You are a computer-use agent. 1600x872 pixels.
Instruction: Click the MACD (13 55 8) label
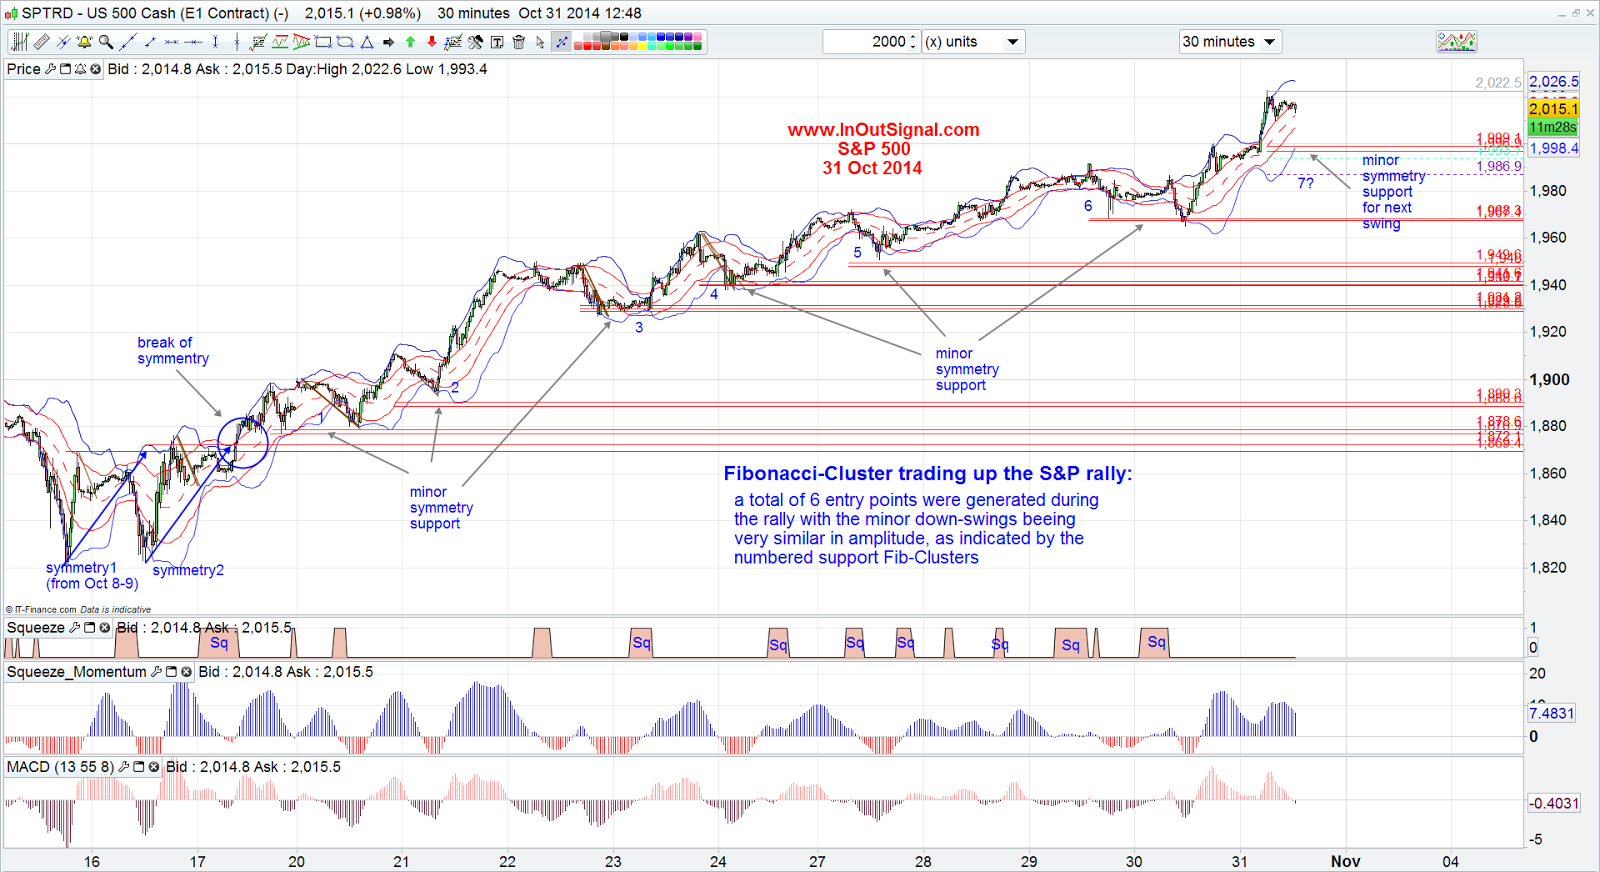pos(61,767)
